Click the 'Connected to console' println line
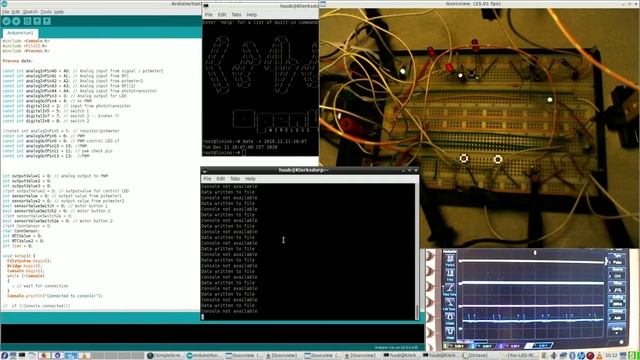 [55, 296]
